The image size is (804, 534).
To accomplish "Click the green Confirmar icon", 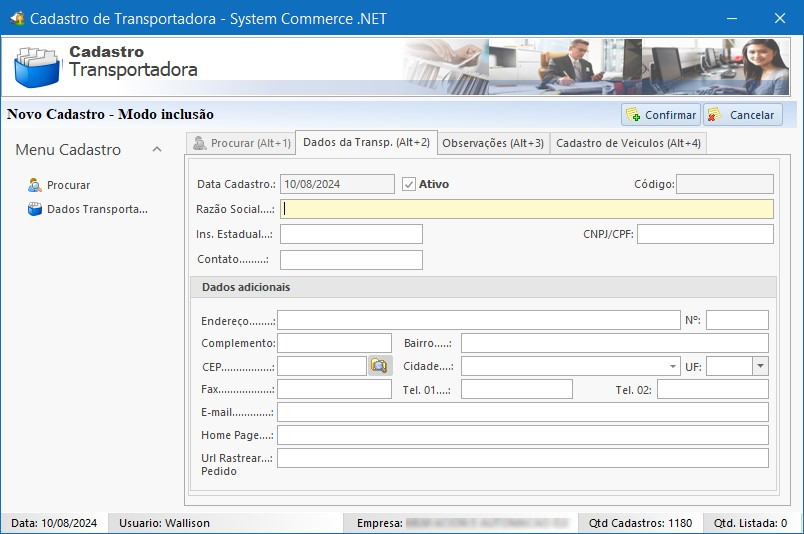I will (633, 115).
